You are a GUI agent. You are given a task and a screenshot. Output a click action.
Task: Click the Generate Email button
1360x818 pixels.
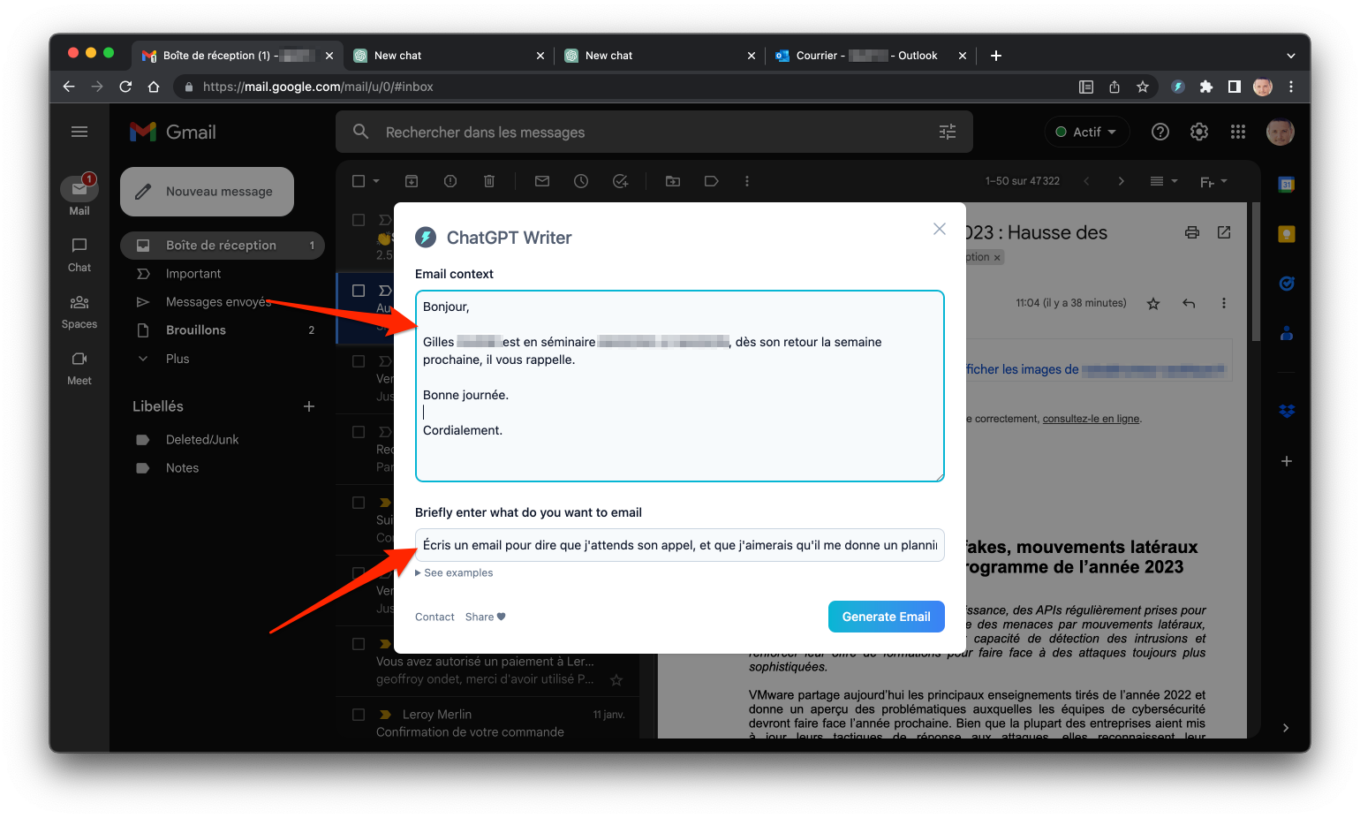point(886,617)
